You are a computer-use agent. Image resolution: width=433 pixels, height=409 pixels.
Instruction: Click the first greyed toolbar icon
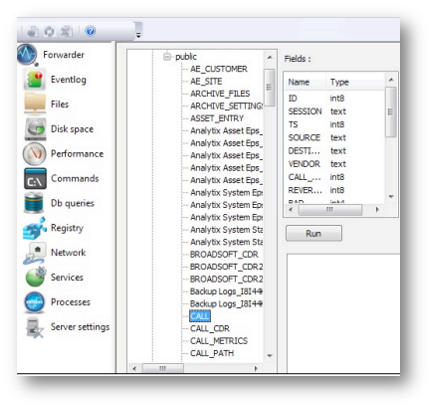click(33, 31)
